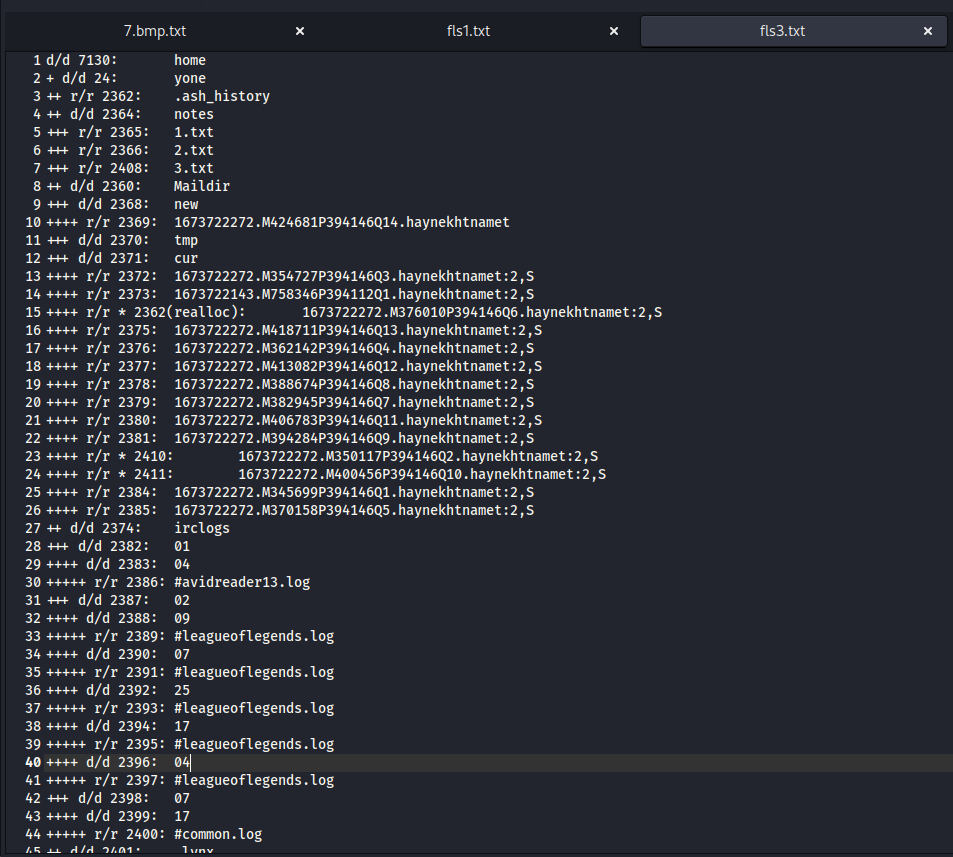Image resolution: width=953 pixels, height=857 pixels.
Task: Click the #common.log file entry
Action: 217,834
